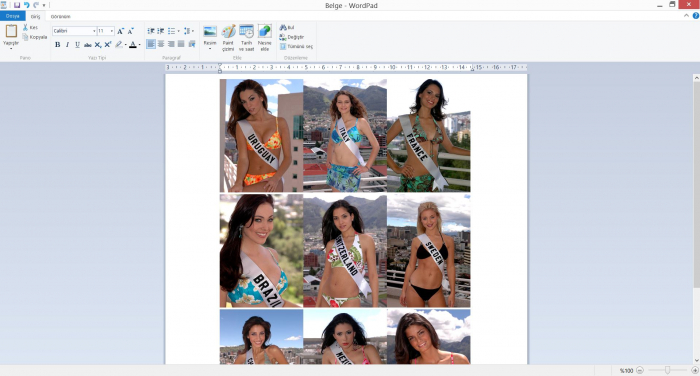Click the undo arrow in title bar

pos(26,5)
